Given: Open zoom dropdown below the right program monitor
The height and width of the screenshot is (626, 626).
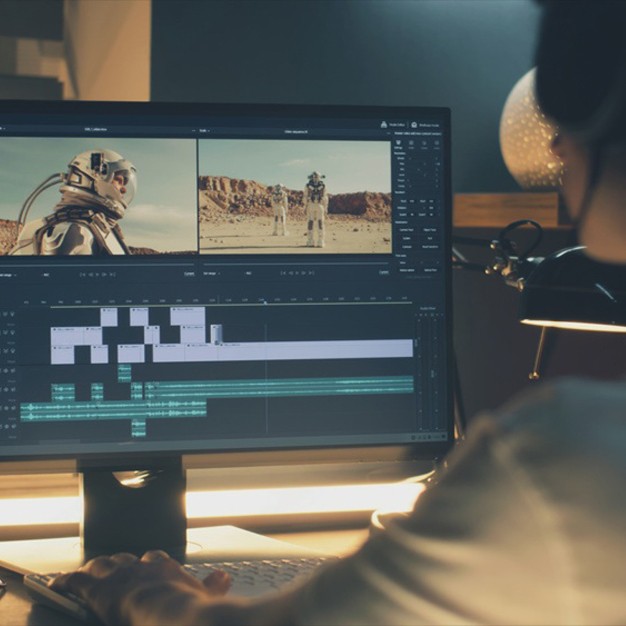Looking at the screenshot, I should (x=212, y=273).
